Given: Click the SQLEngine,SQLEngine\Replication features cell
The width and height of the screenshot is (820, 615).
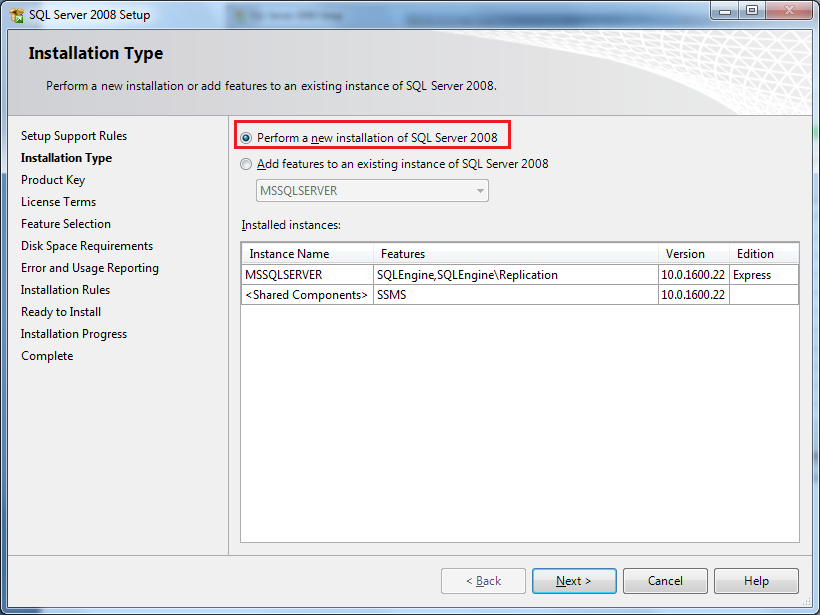Looking at the screenshot, I should tap(516, 275).
